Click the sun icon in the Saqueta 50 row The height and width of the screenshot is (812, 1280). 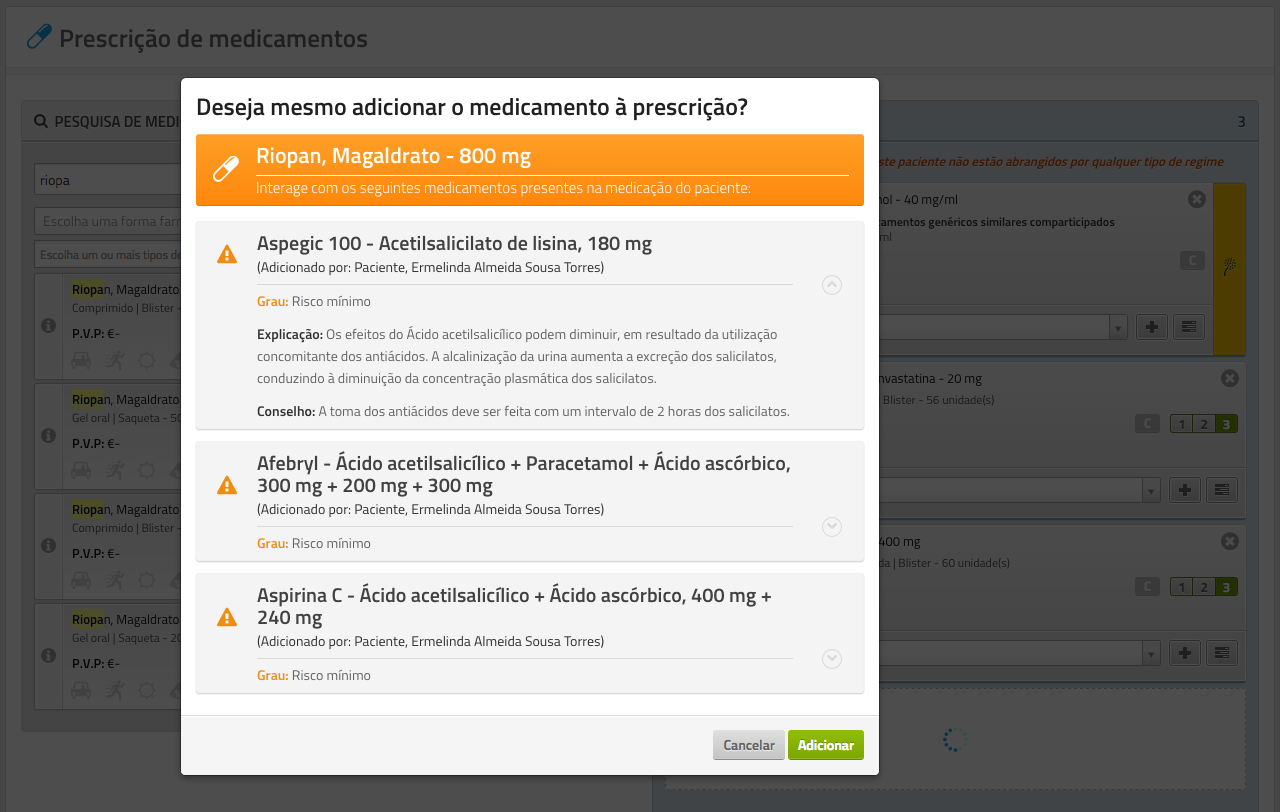[147, 469]
